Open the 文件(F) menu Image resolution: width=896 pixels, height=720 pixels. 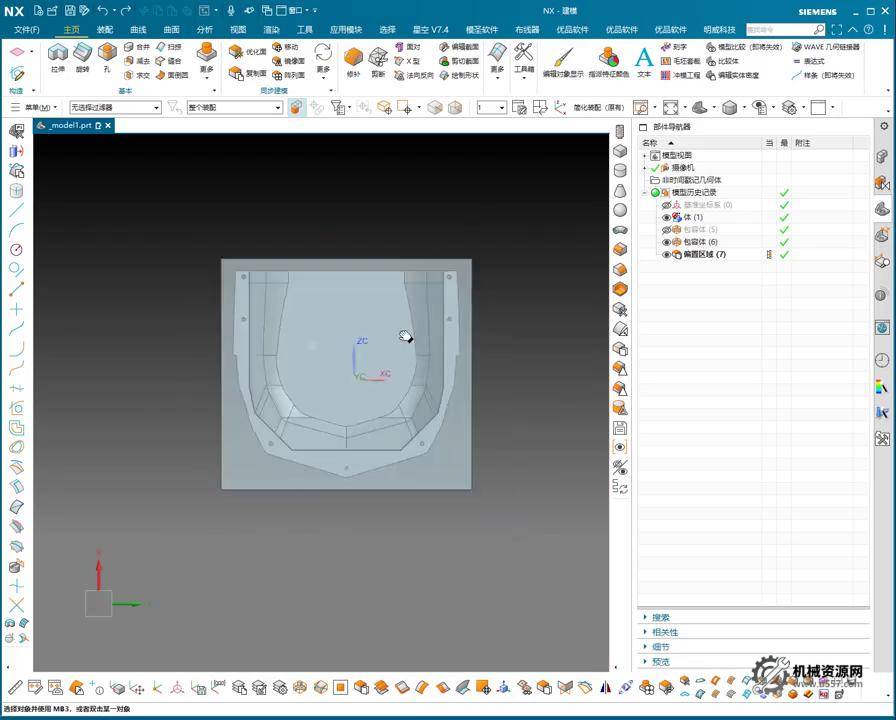click(27, 30)
